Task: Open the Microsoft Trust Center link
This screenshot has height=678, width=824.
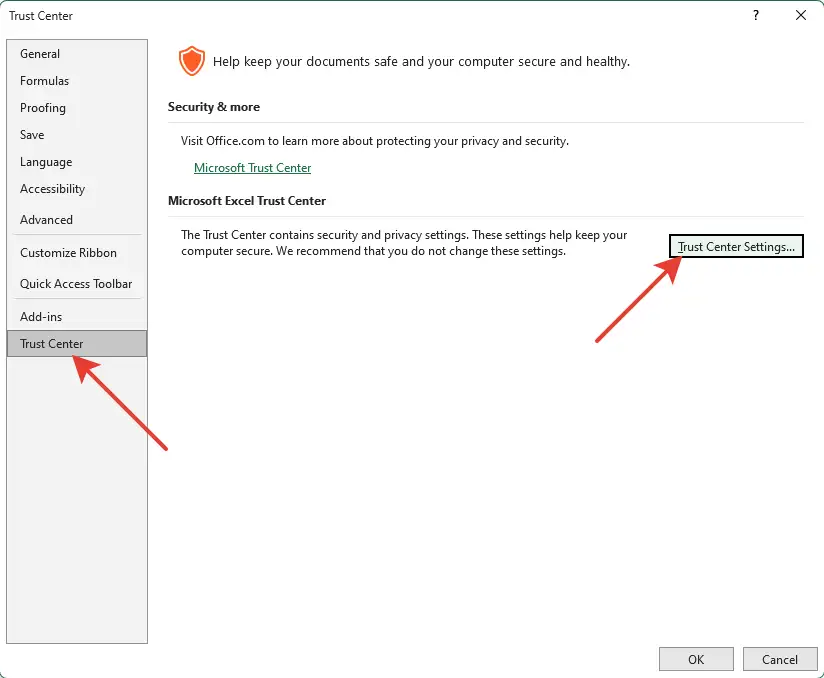Action: click(x=252, y=167)
